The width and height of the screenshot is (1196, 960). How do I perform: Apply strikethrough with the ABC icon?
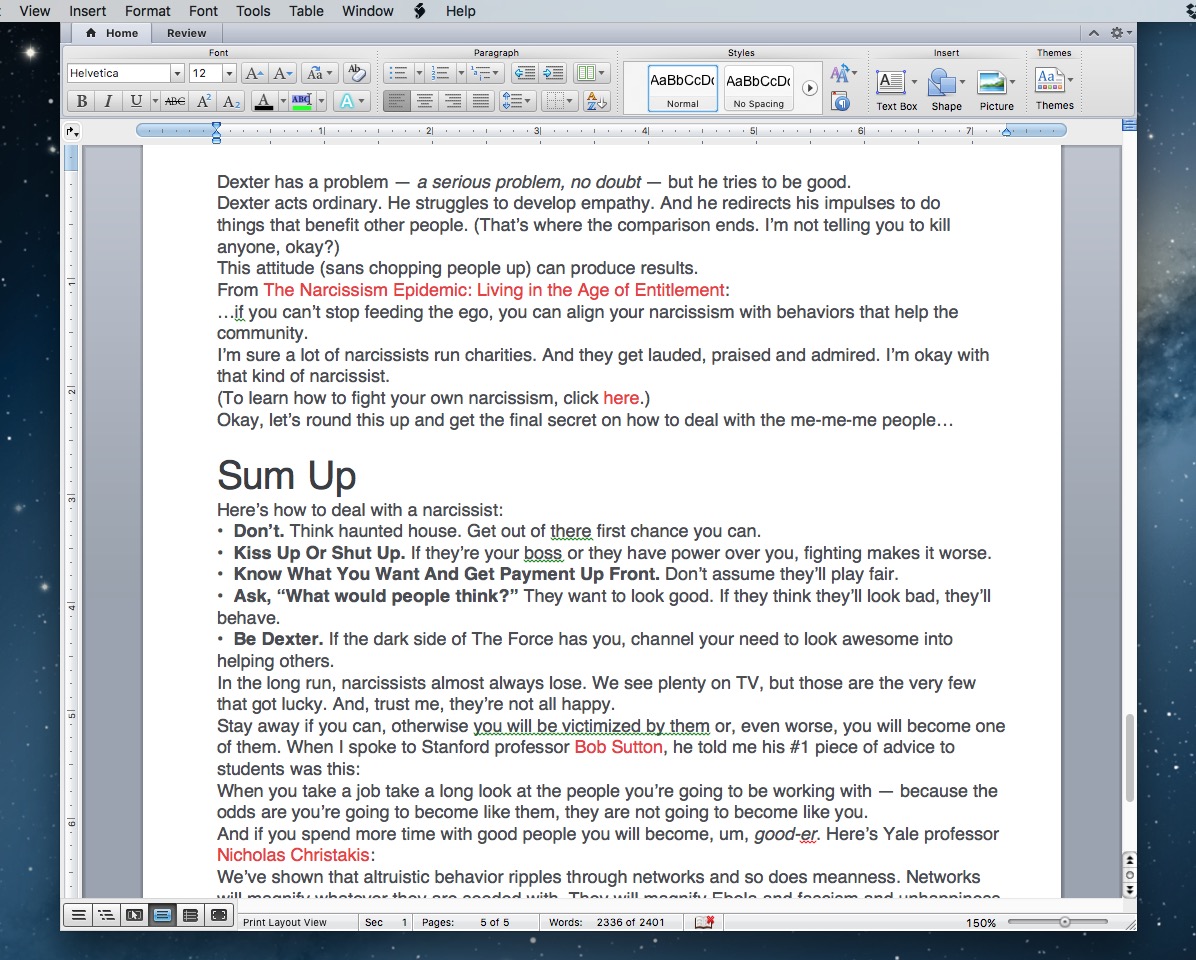[175, 101]
